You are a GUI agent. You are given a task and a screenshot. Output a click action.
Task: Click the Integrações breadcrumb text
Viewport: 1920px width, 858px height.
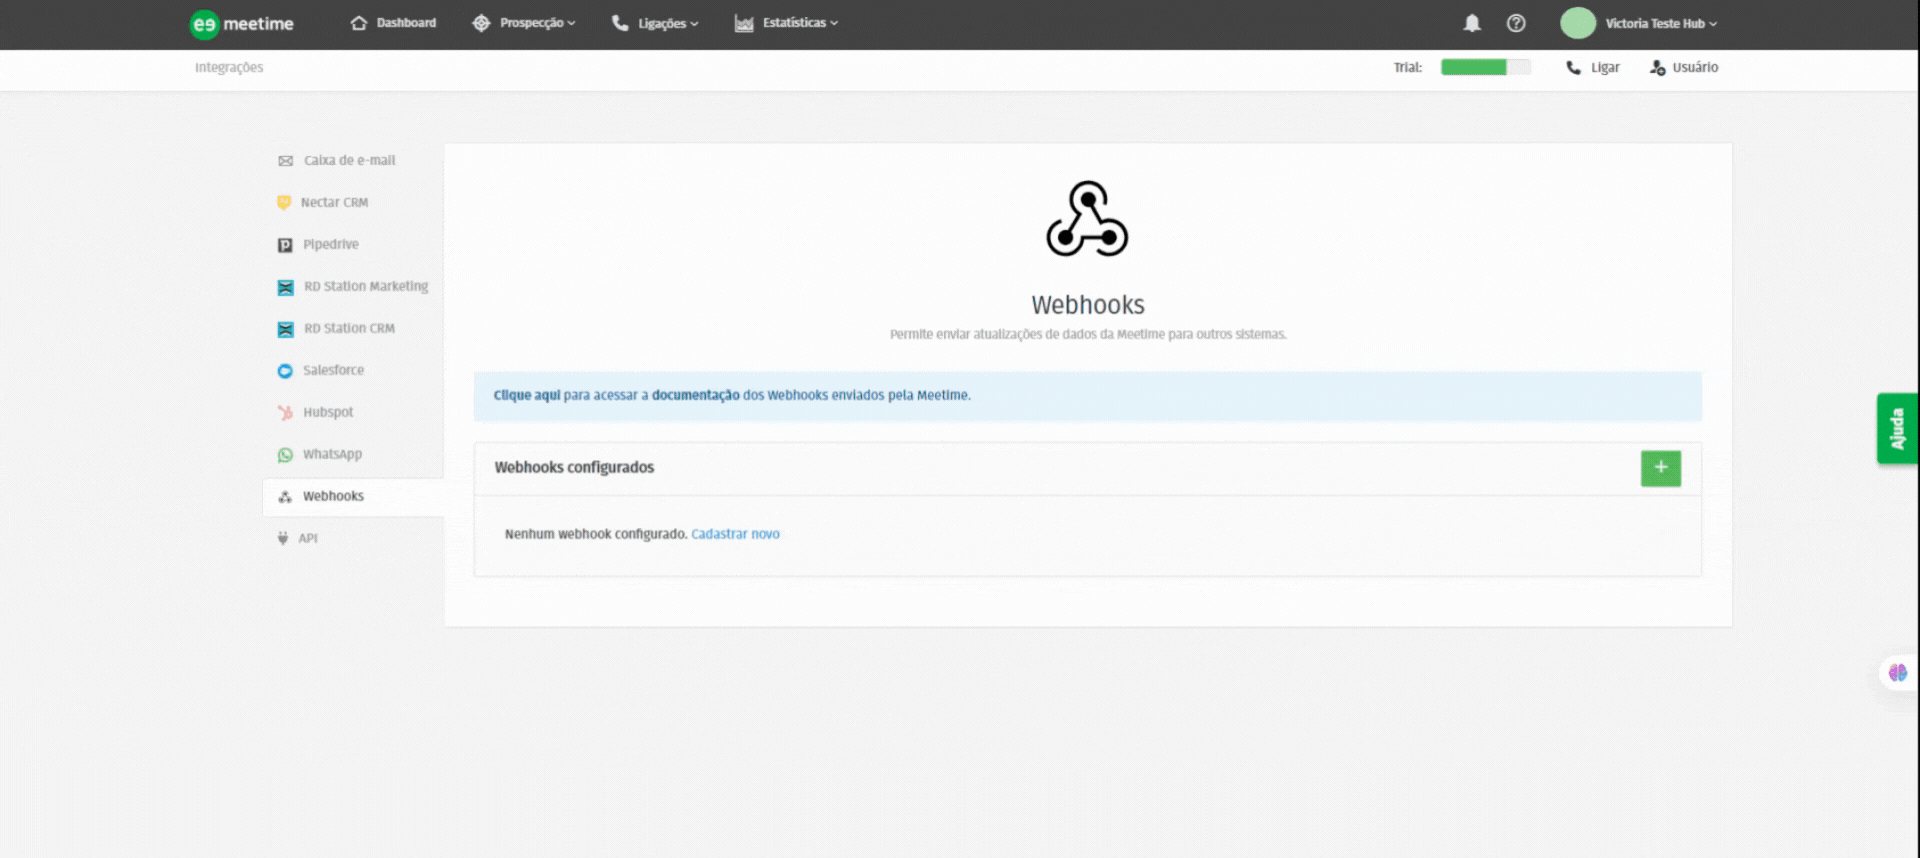[229, 68]
